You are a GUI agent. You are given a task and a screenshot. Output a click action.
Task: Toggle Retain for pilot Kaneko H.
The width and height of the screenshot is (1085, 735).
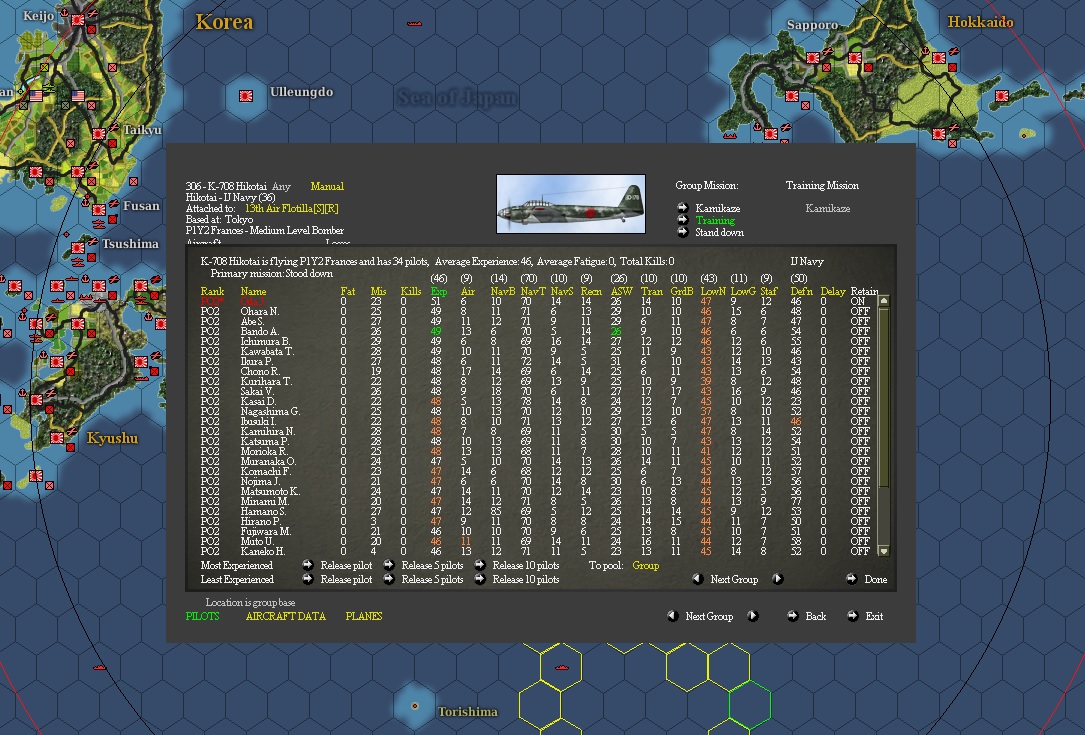click(x=859, y=551)
